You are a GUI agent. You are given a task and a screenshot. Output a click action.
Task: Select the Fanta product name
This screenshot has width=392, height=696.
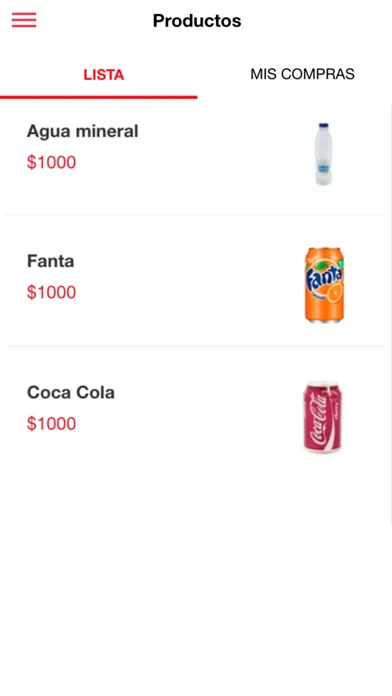tap(51, 261)
